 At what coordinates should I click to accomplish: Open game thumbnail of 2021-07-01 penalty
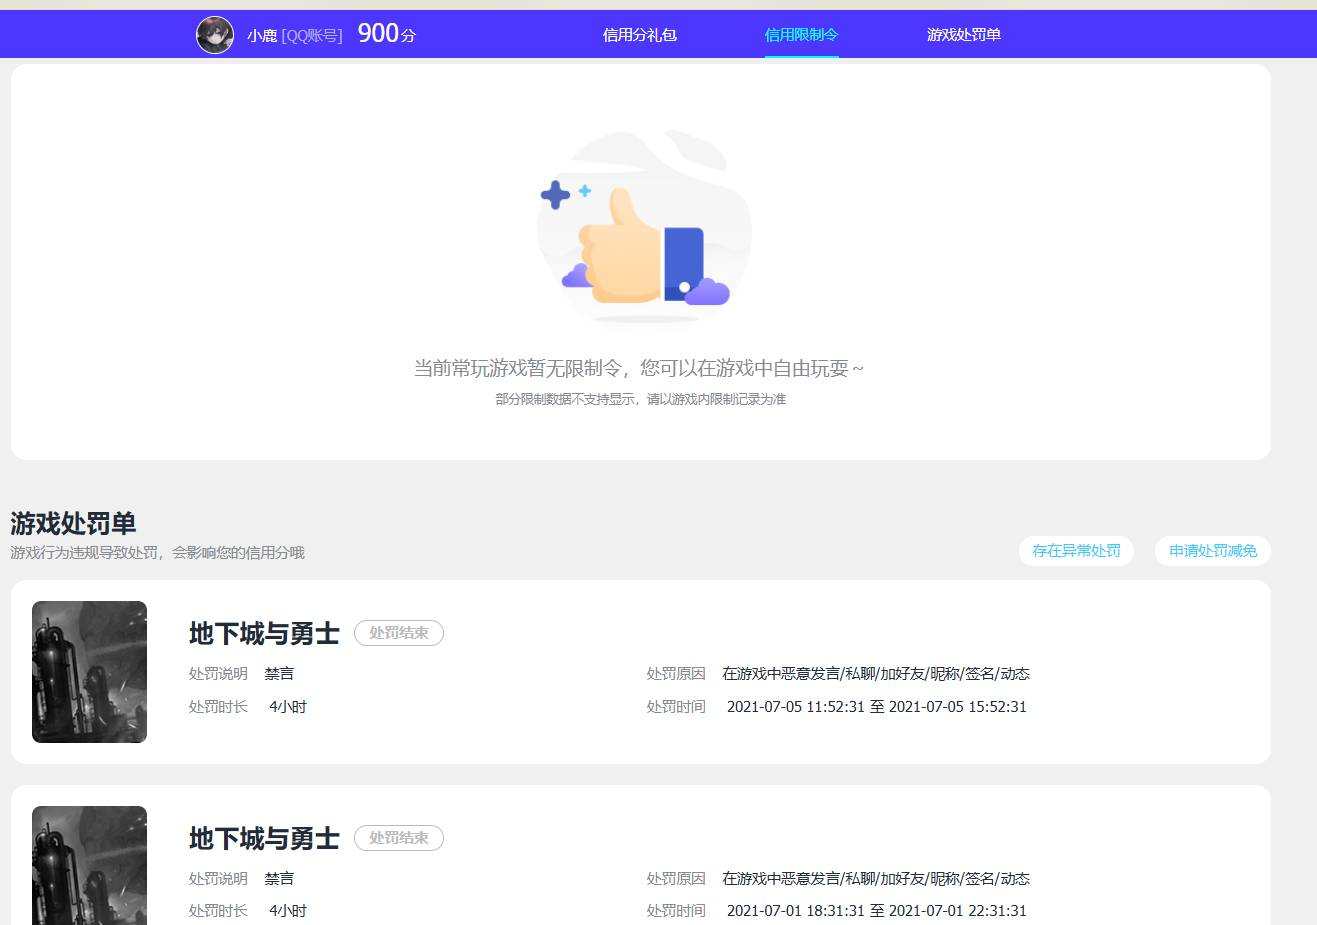tap(89, 865)
